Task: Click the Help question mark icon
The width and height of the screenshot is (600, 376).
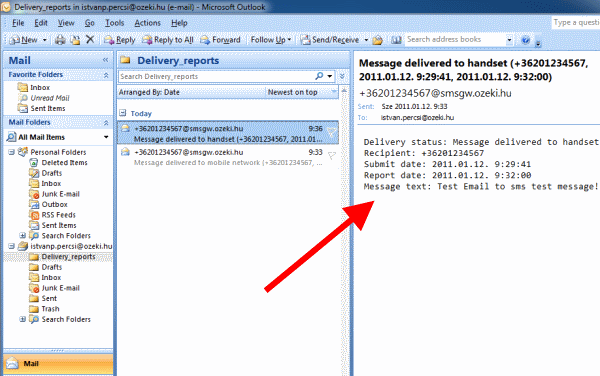Action: tap(526, 40)
